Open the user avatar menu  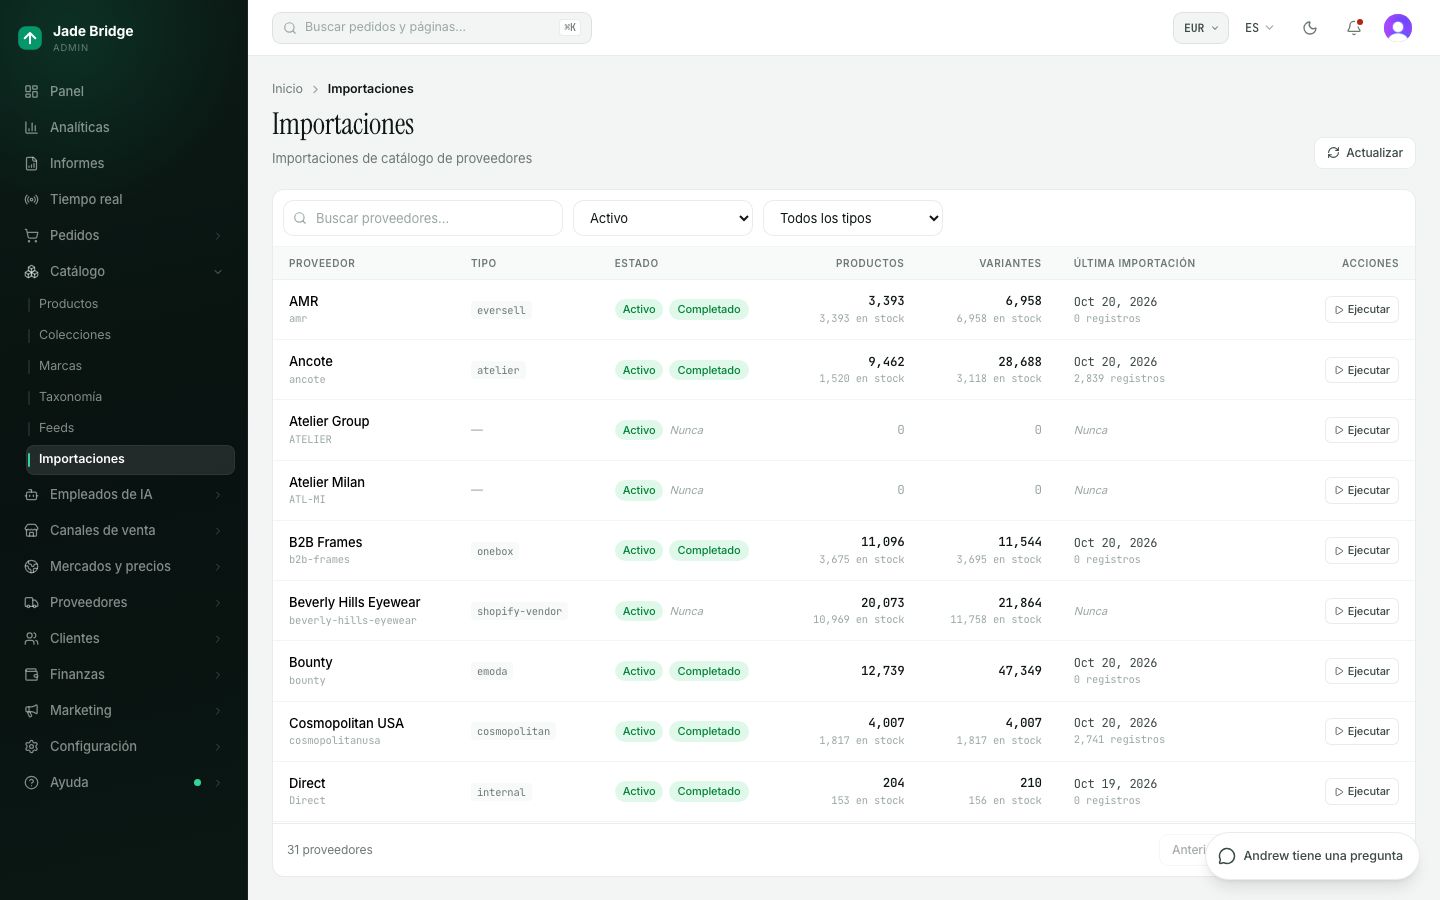pos(1398,28)
